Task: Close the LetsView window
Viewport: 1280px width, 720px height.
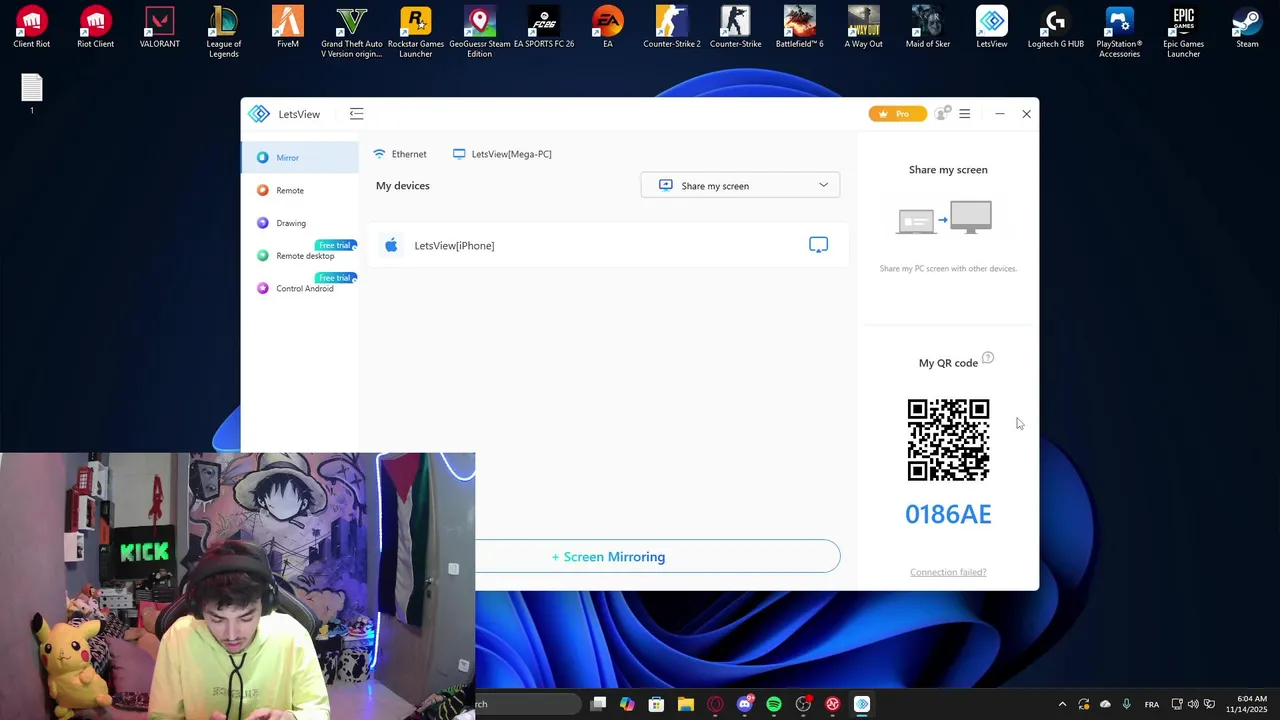Action: 1026,114
